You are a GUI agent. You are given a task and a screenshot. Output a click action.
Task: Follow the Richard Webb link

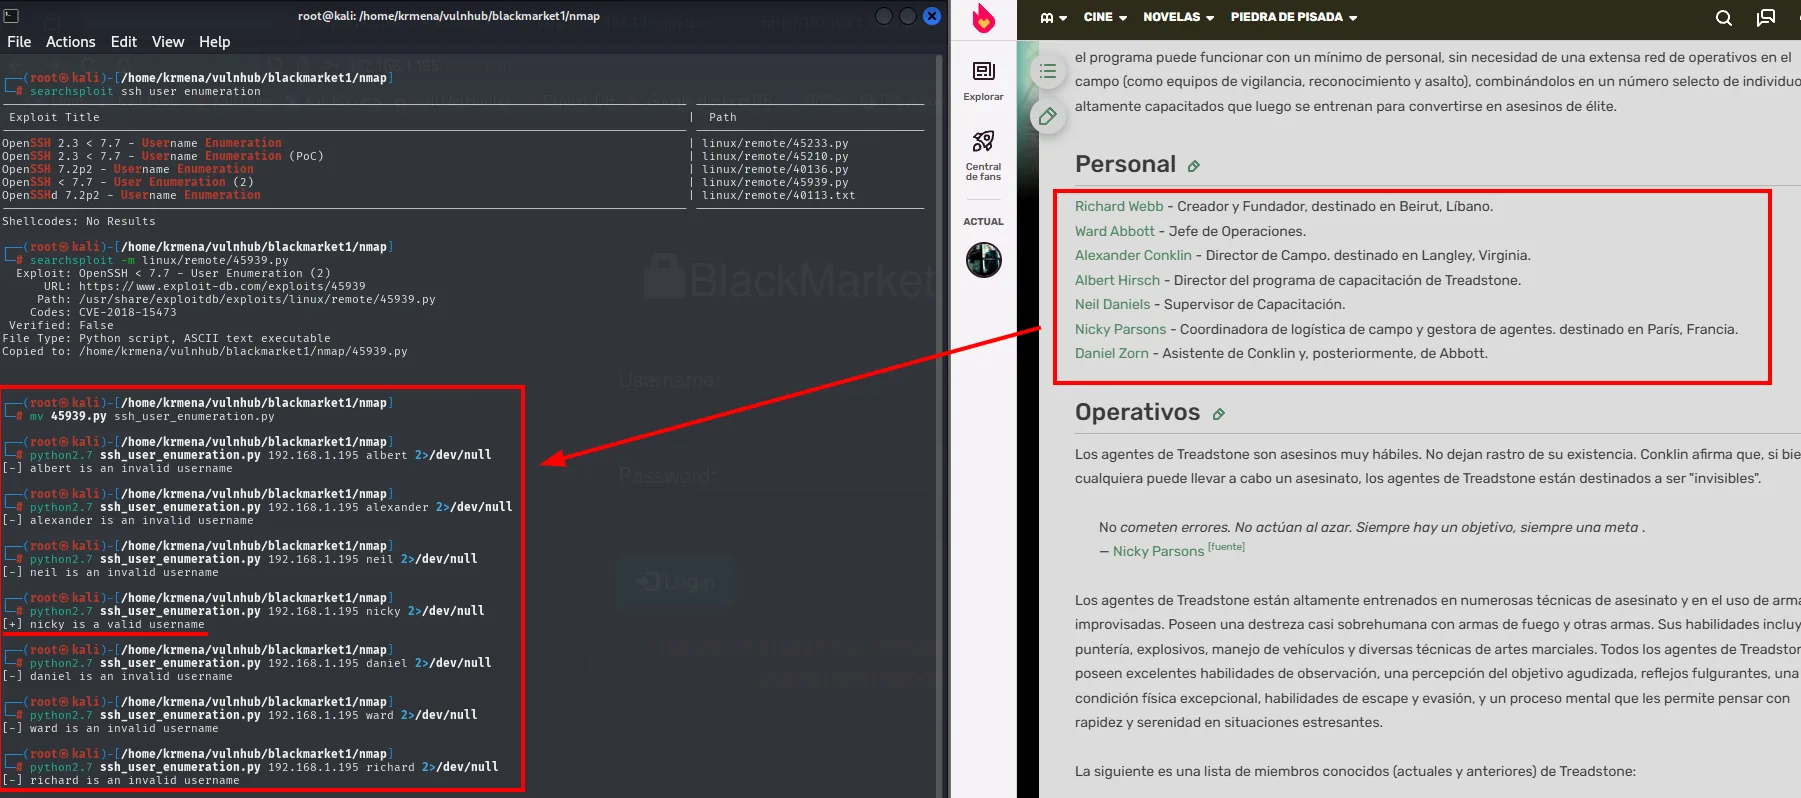(x=1119, y=206)
